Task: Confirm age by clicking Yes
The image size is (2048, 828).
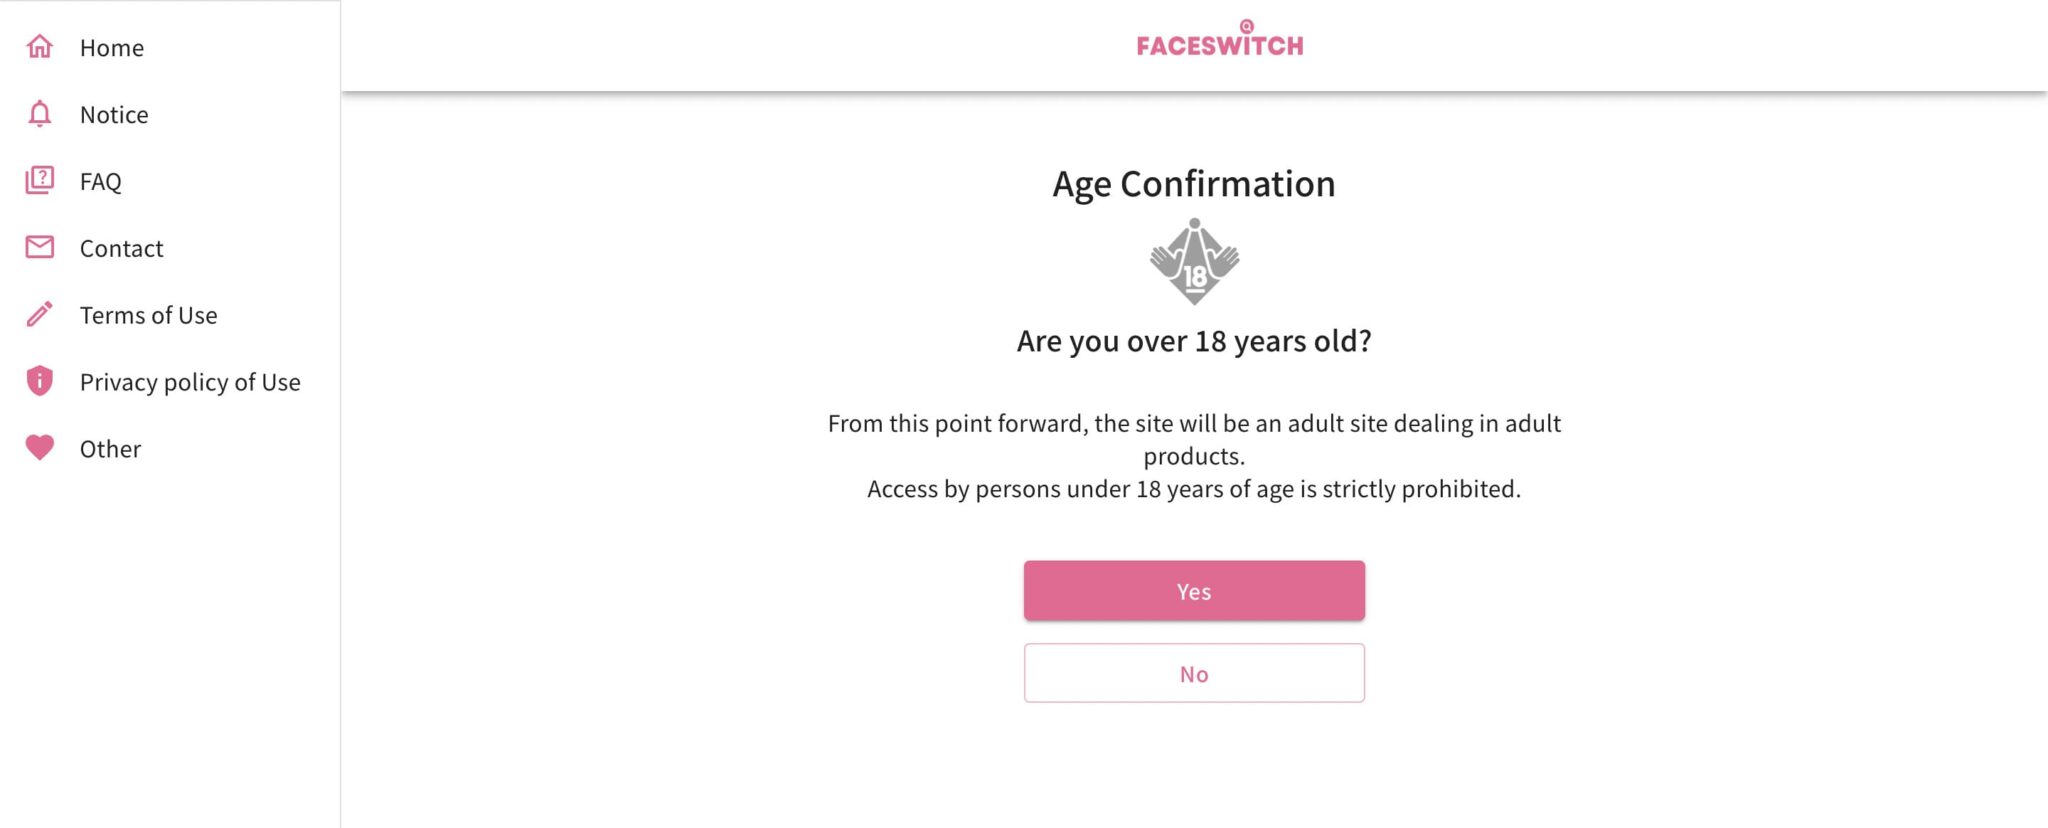Action: [1193, 590]
